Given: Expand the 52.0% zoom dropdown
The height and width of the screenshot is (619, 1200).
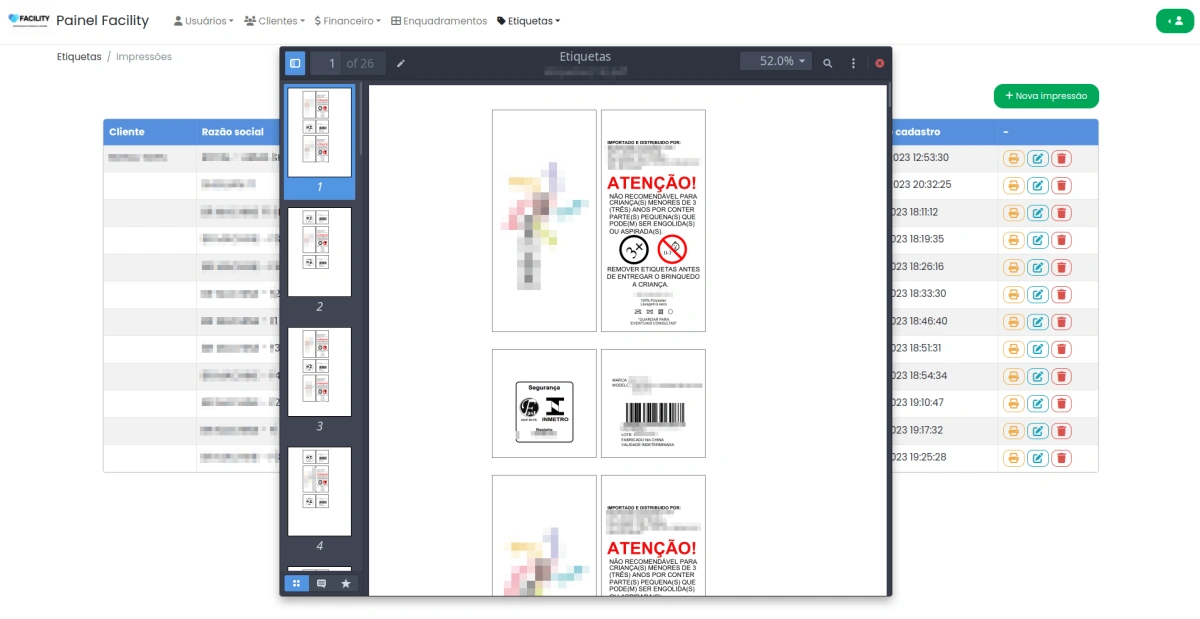Looking at the screenshot, I should [x=776, y=62].
